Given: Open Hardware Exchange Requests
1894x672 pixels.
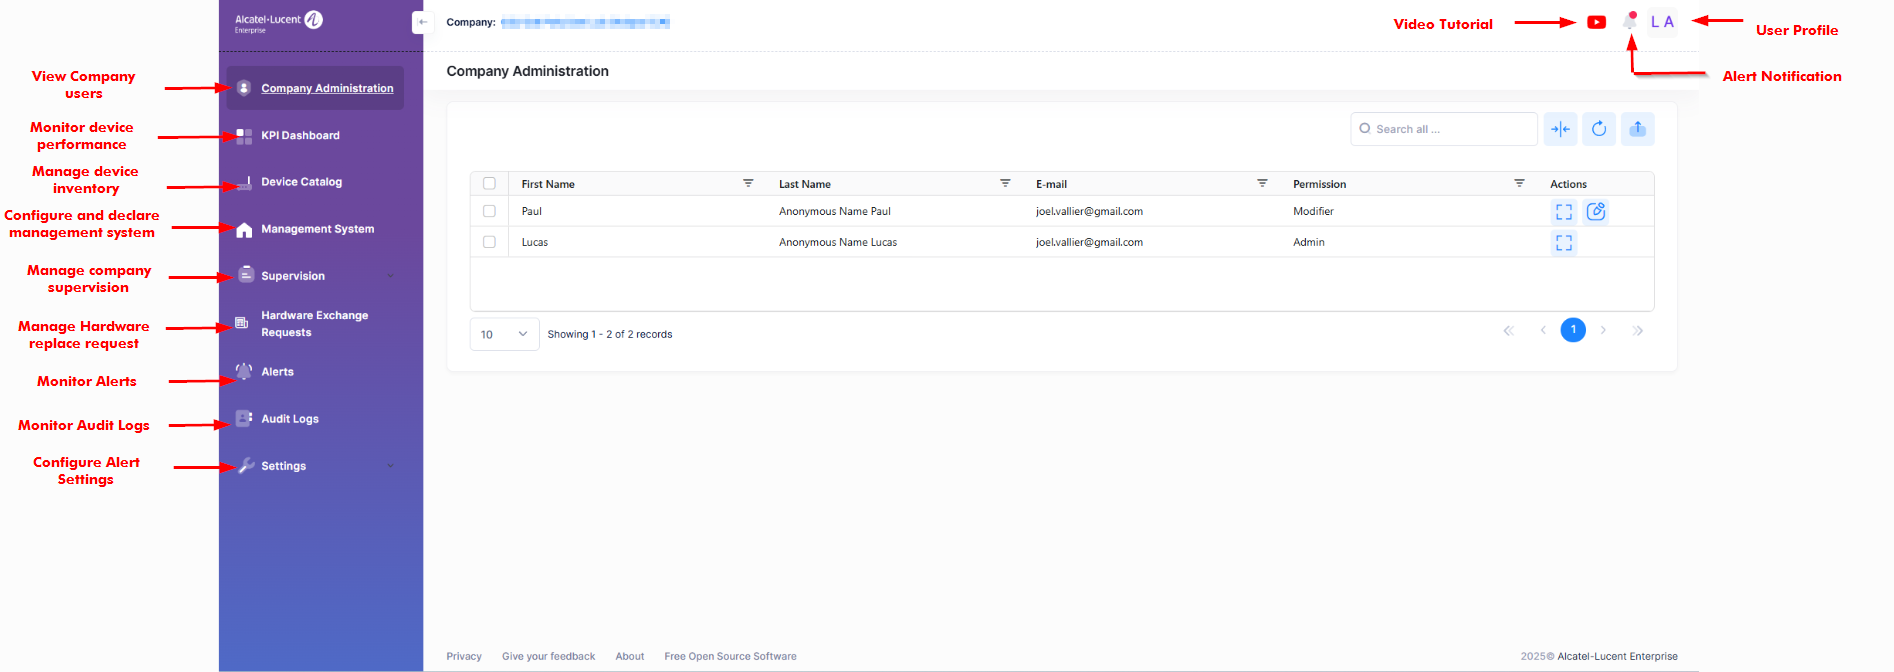Looking at the screenshot, I should [314, 324].
